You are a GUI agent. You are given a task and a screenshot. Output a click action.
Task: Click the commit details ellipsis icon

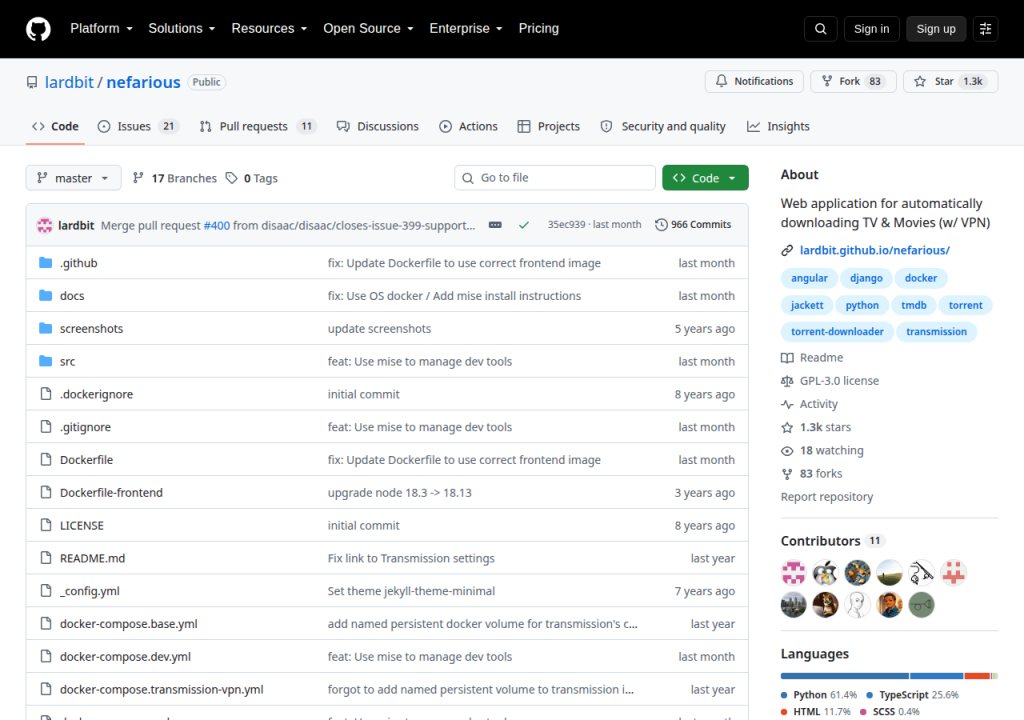(x=495, y=225)
